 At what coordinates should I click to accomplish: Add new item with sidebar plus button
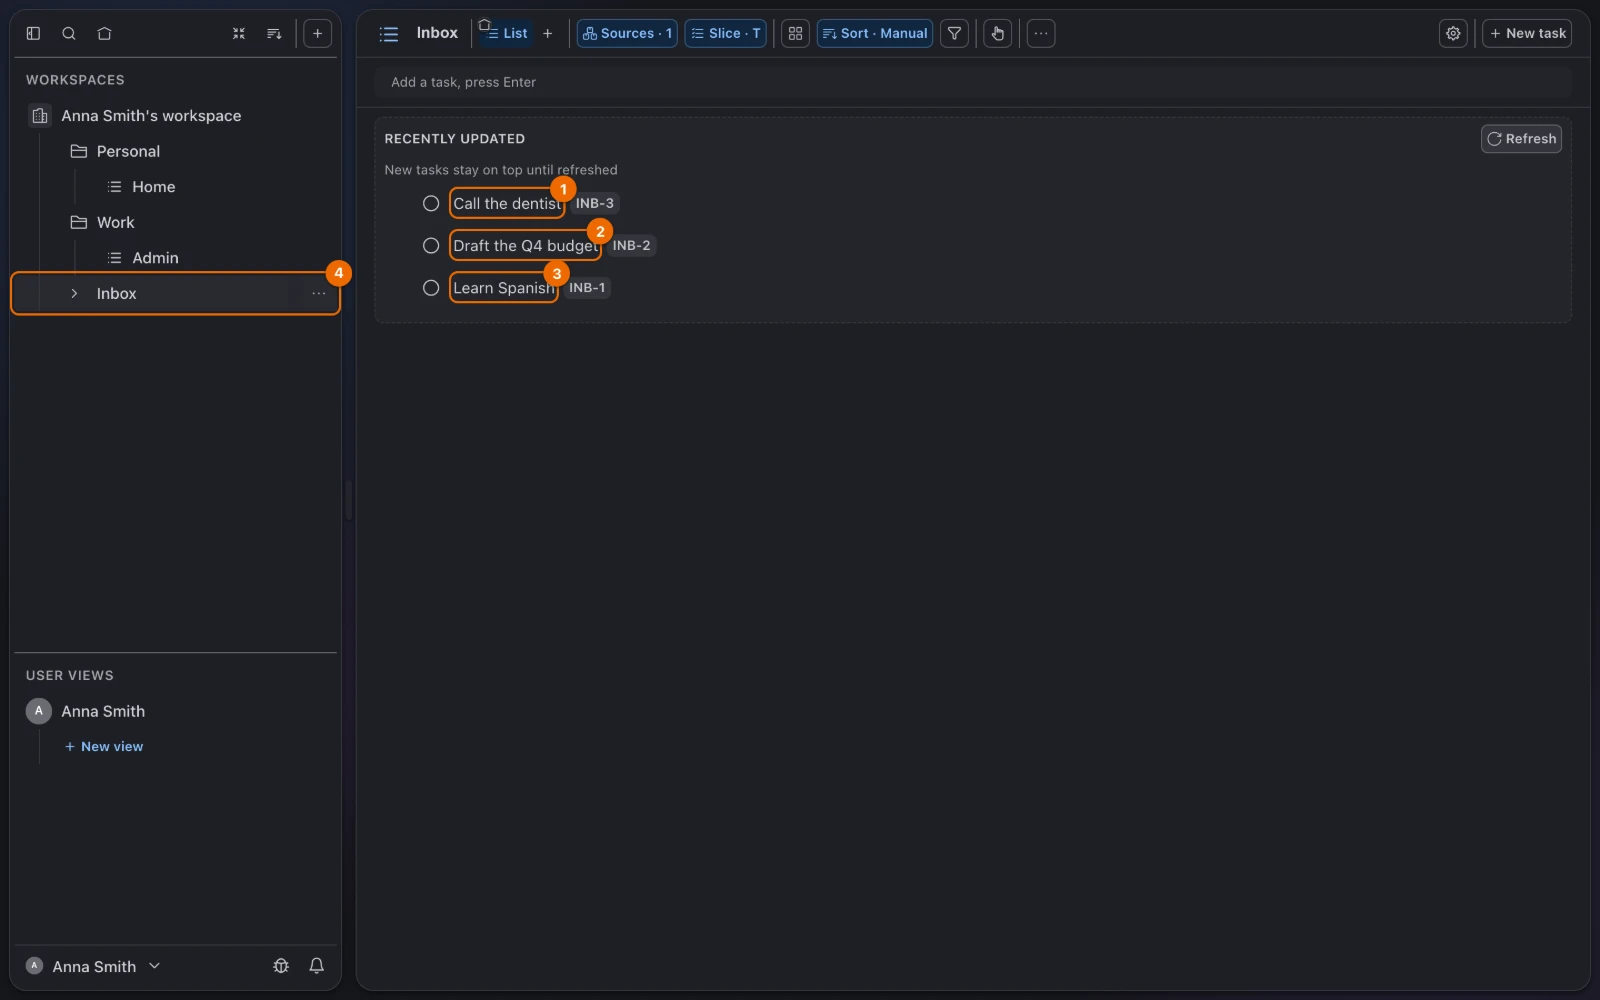[317, 33]
